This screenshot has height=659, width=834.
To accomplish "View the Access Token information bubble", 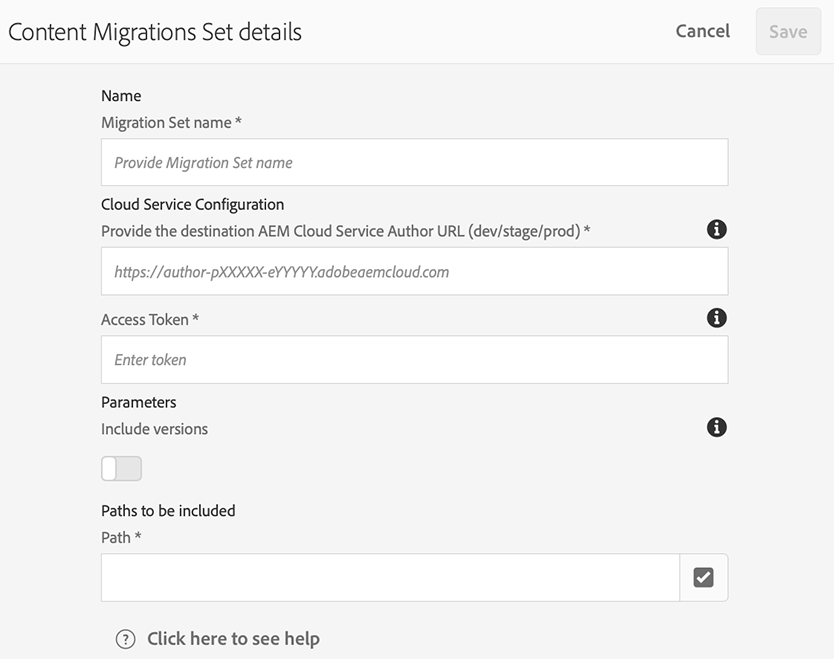I will (716, 319).
